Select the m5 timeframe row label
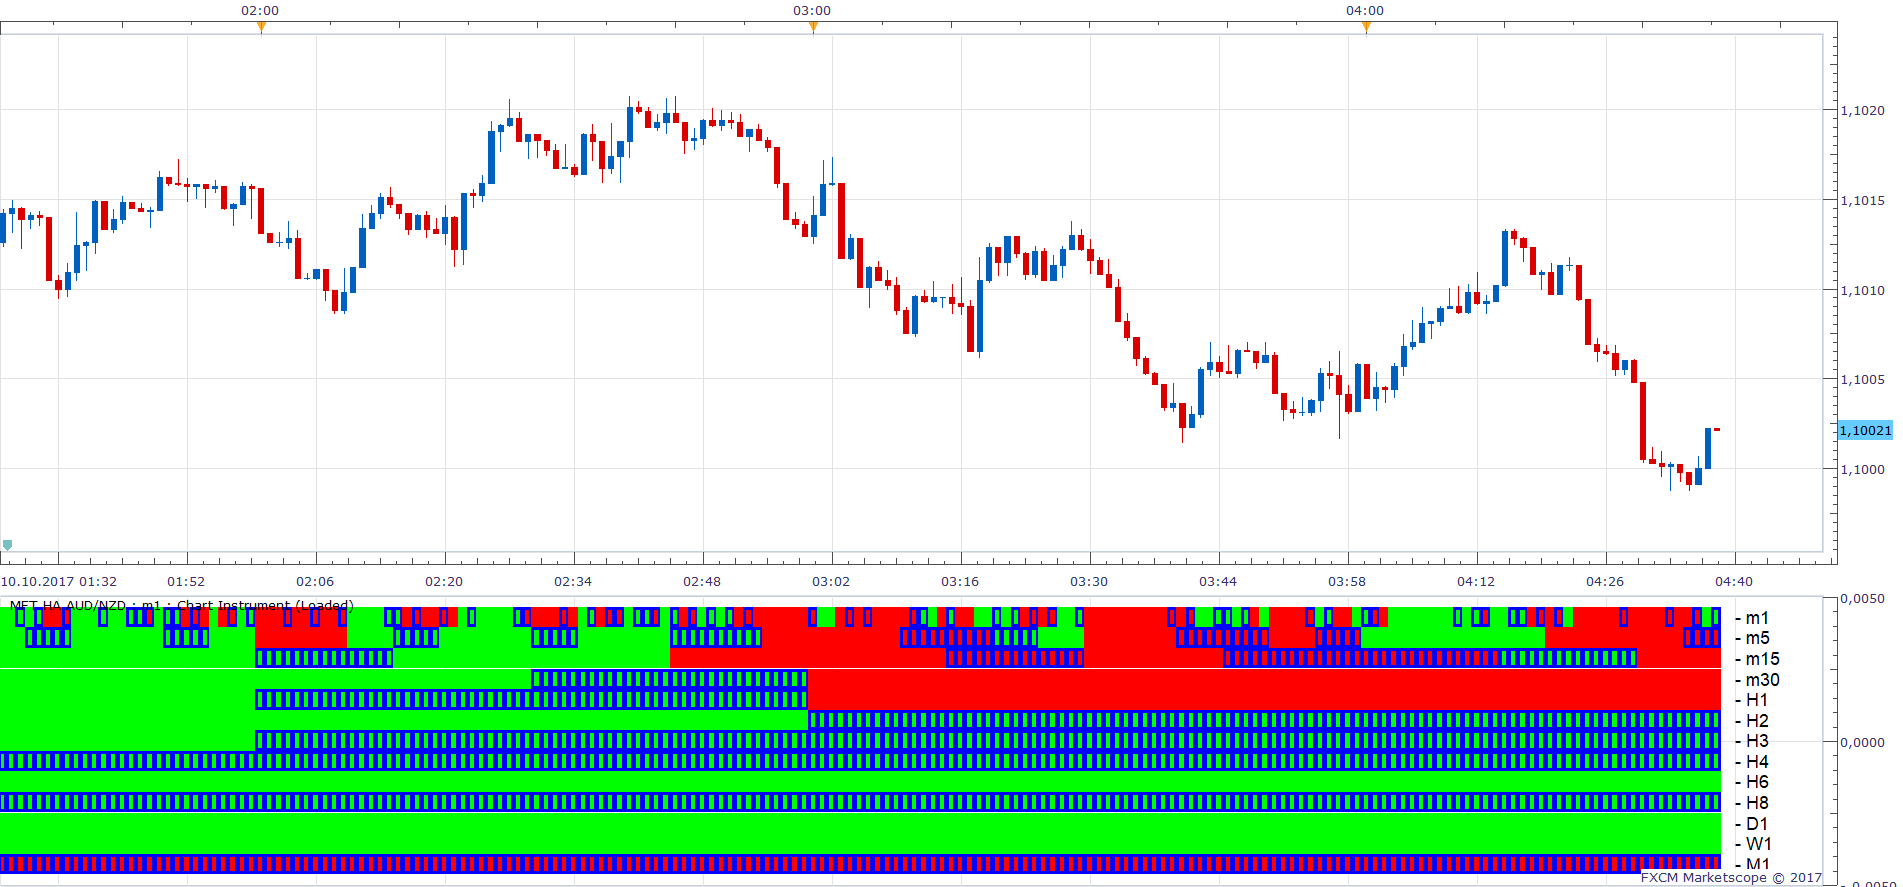 (x=1757, y=638)
